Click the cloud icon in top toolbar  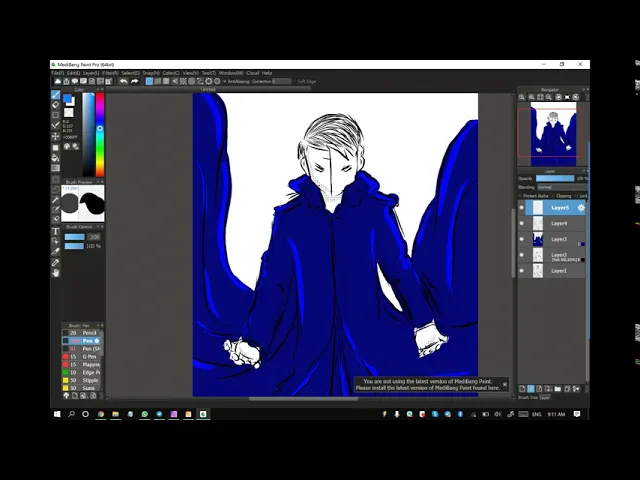point(58,81)
